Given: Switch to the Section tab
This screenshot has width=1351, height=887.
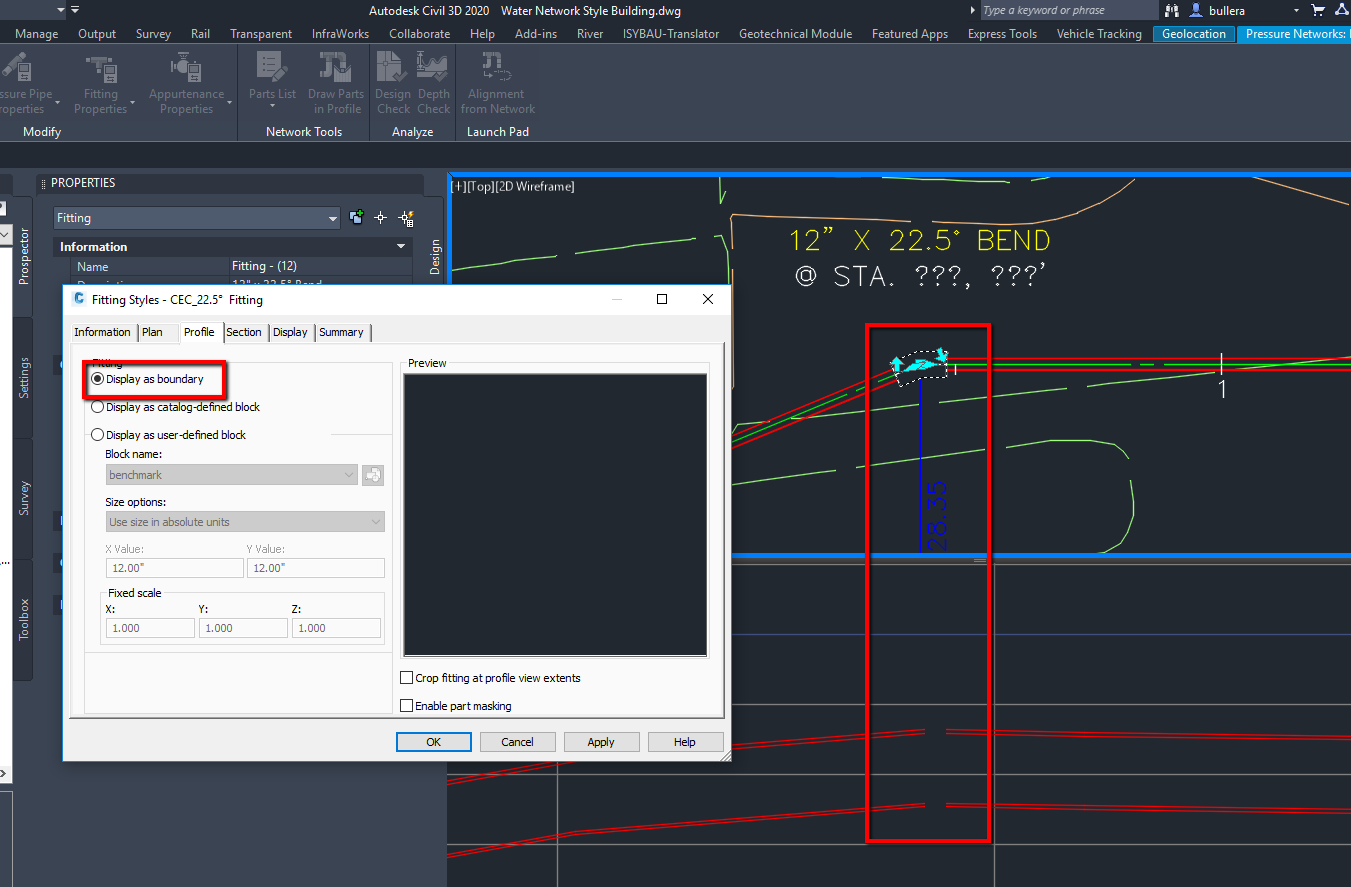Looking at the screenshot, I should 244,332.
